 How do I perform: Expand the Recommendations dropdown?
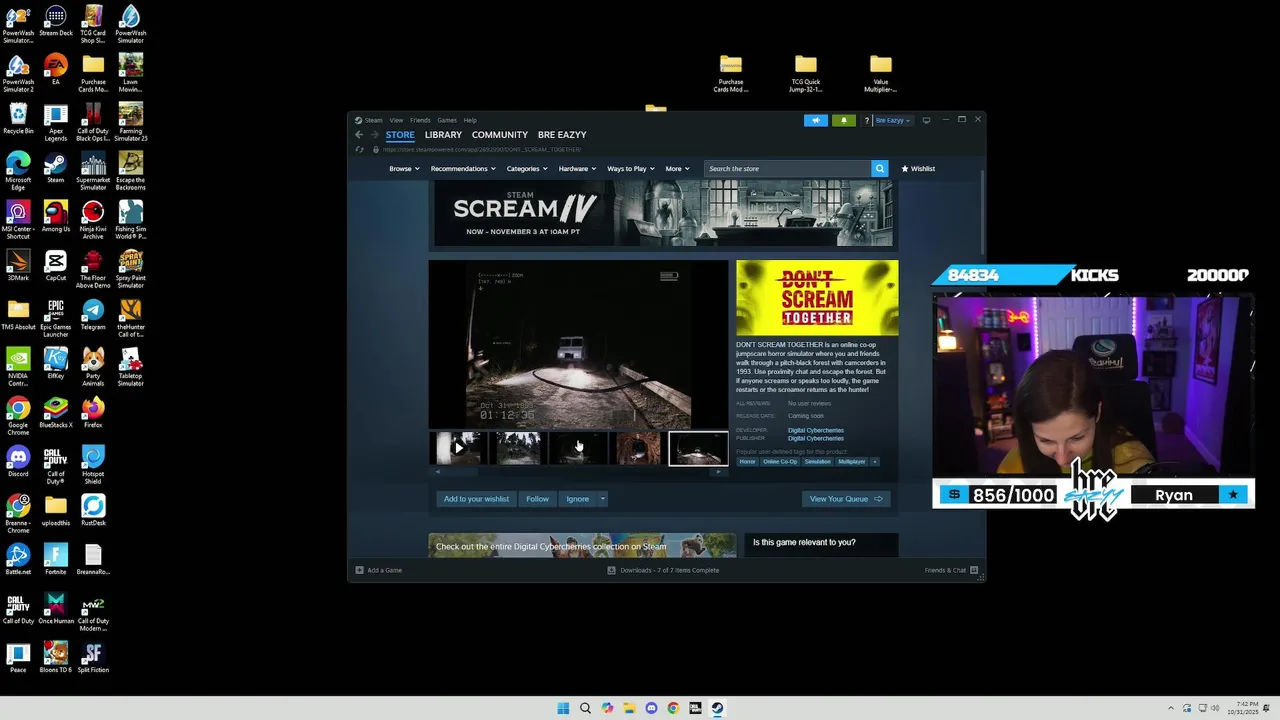click(463, 169)
